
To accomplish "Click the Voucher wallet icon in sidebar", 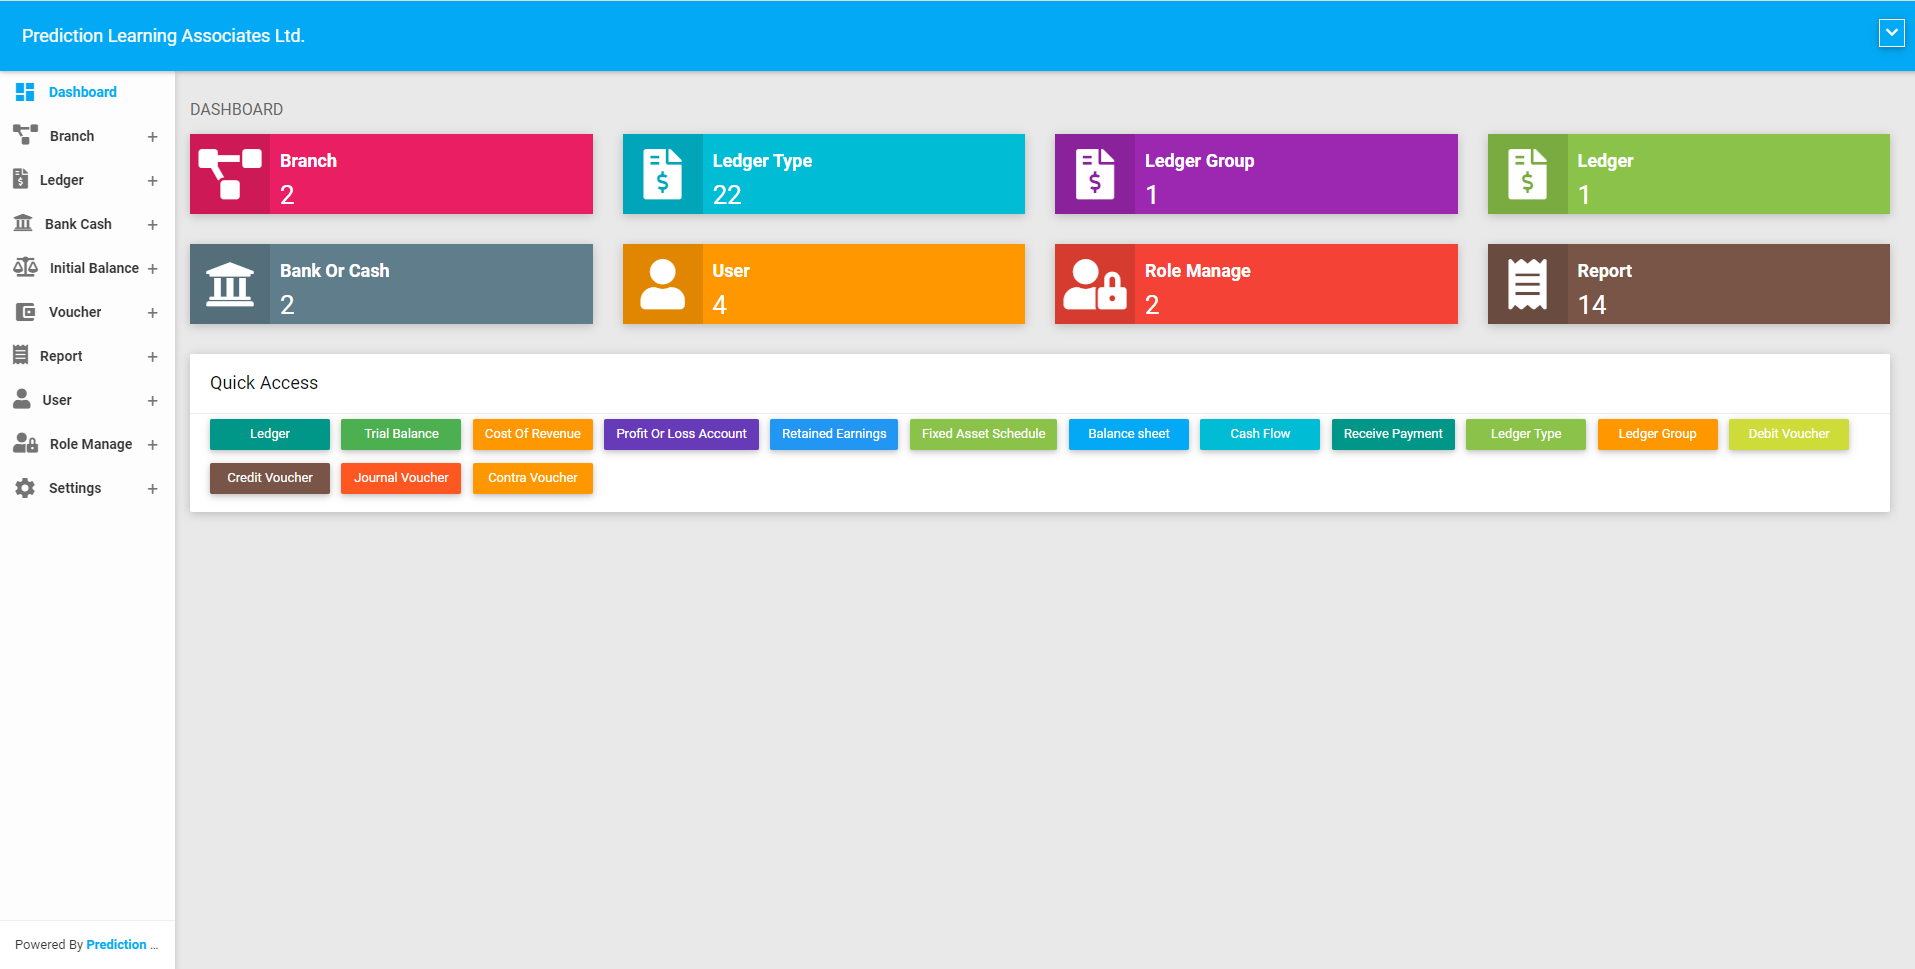I will [26, 312].
